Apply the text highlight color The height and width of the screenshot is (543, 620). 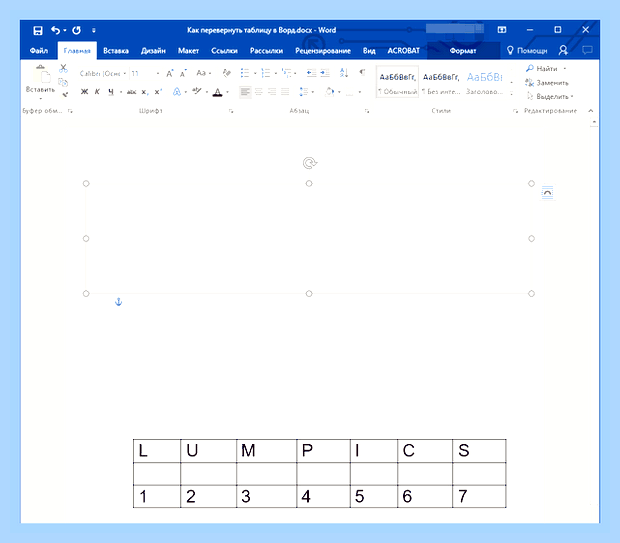(x=197, y=92)
